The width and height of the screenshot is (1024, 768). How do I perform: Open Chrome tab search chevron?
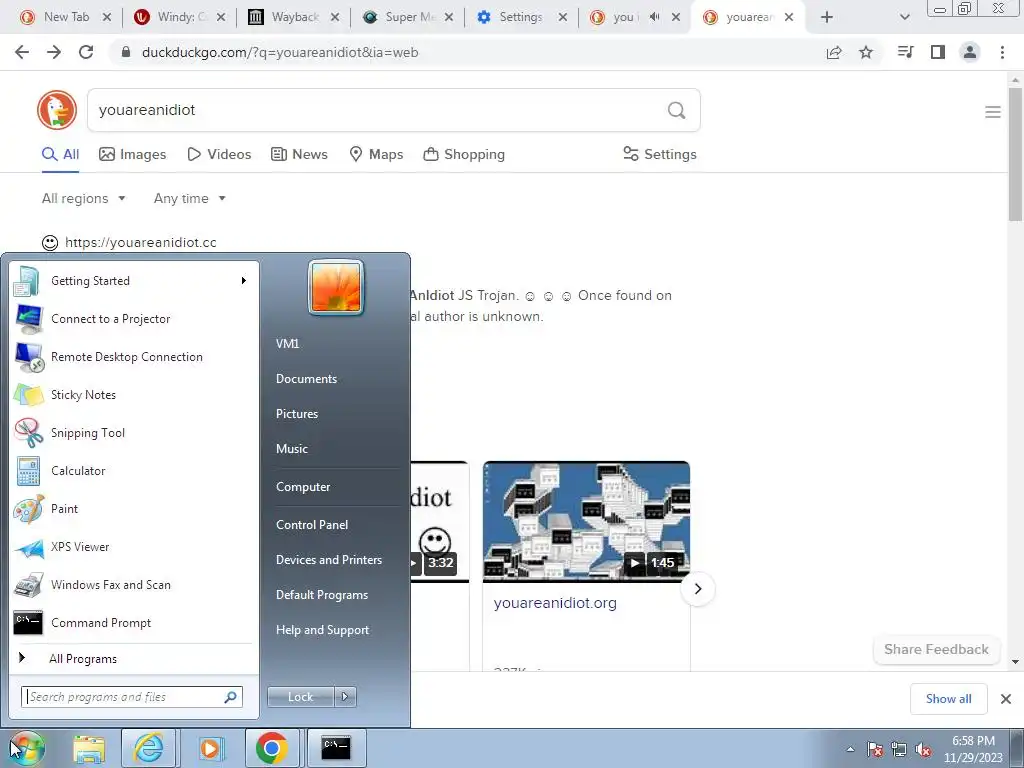(x=904, y=17)
